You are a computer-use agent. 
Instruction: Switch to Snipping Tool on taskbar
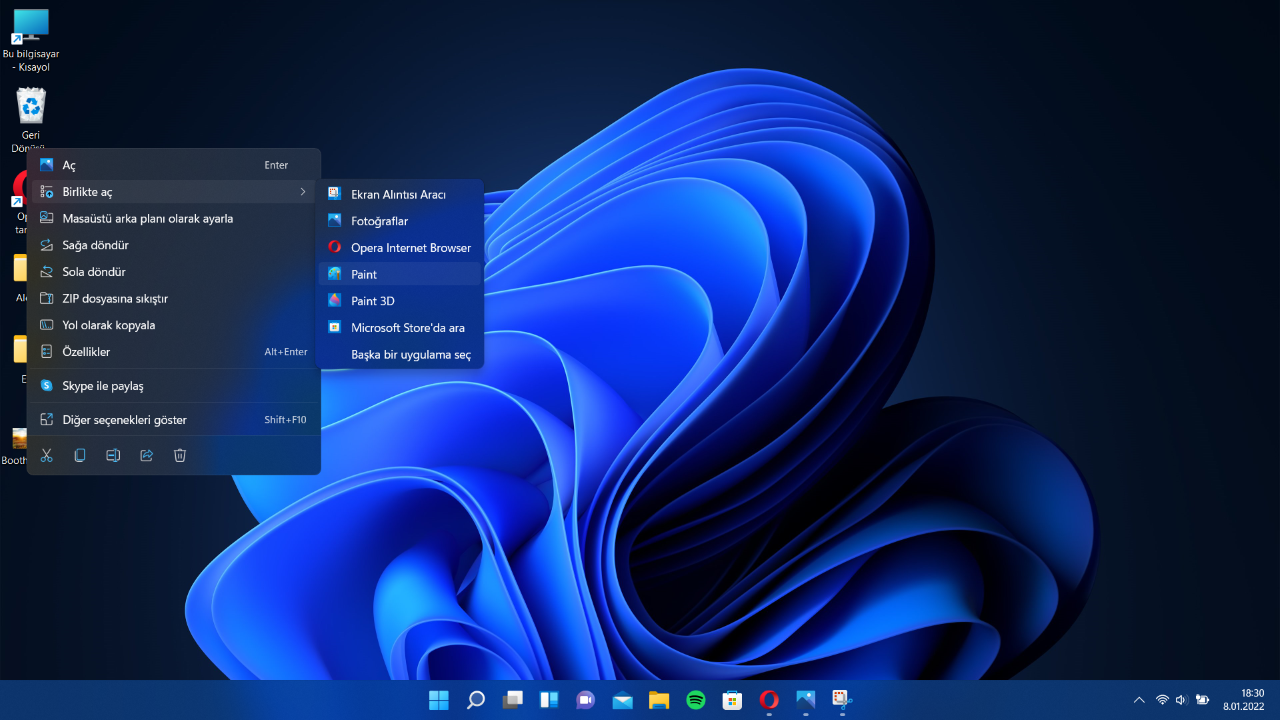pyautogui.click(x=842, y=700)
